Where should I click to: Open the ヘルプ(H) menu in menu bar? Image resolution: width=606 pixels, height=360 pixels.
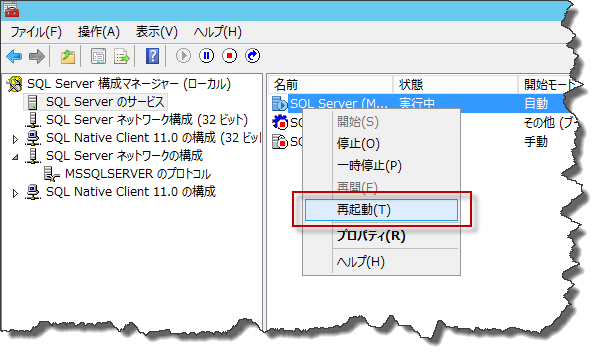(x=218, y=32)
